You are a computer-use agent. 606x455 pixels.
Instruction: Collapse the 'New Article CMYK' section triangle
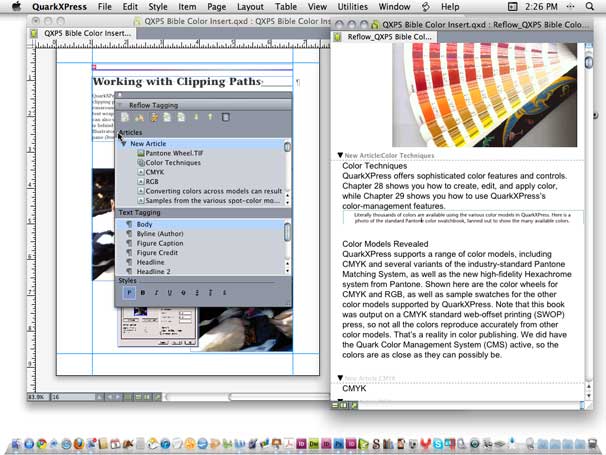(340, 378)
